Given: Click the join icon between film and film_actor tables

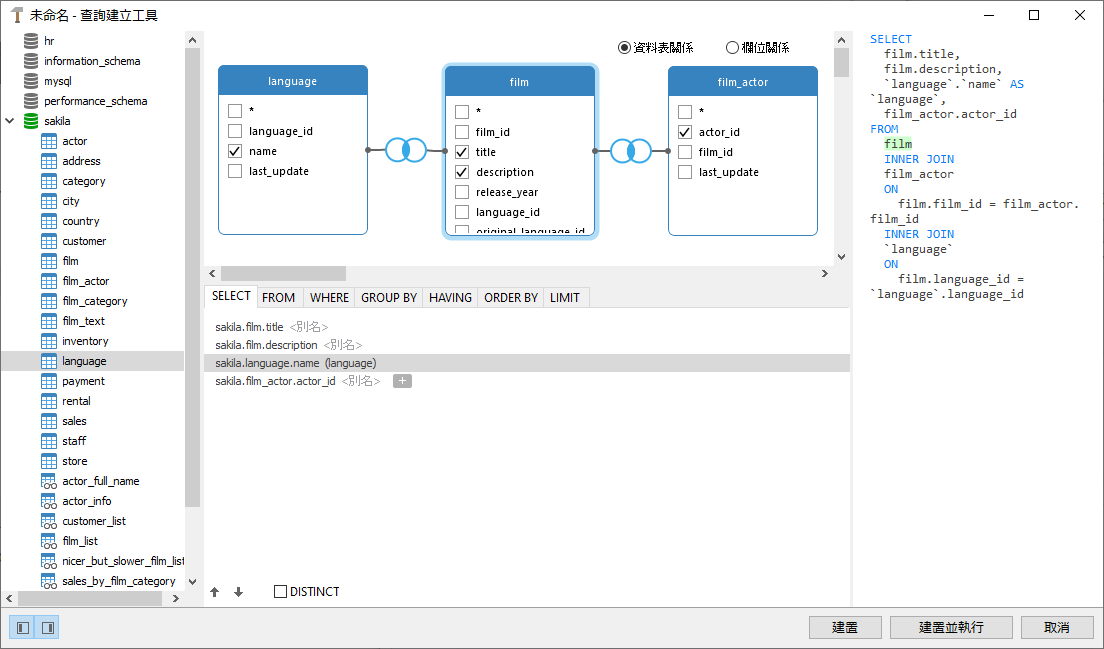Looking at the screenshot, I should click(x=632, y=149).
